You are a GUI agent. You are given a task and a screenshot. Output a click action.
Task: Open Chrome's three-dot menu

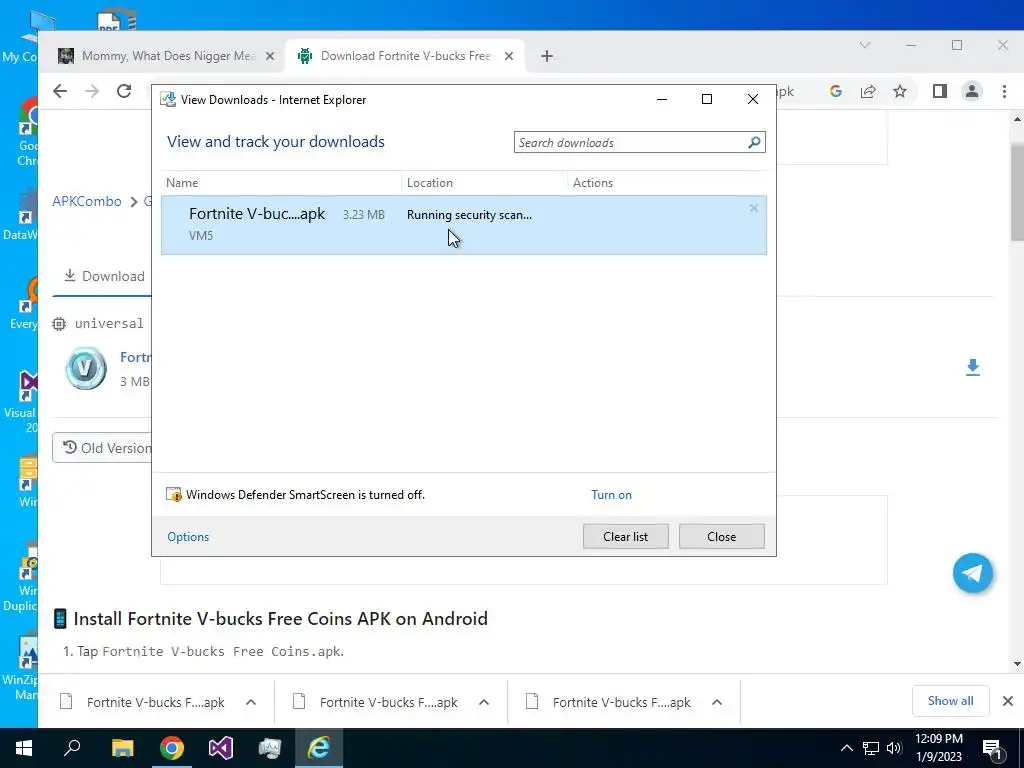[1004, 91]
